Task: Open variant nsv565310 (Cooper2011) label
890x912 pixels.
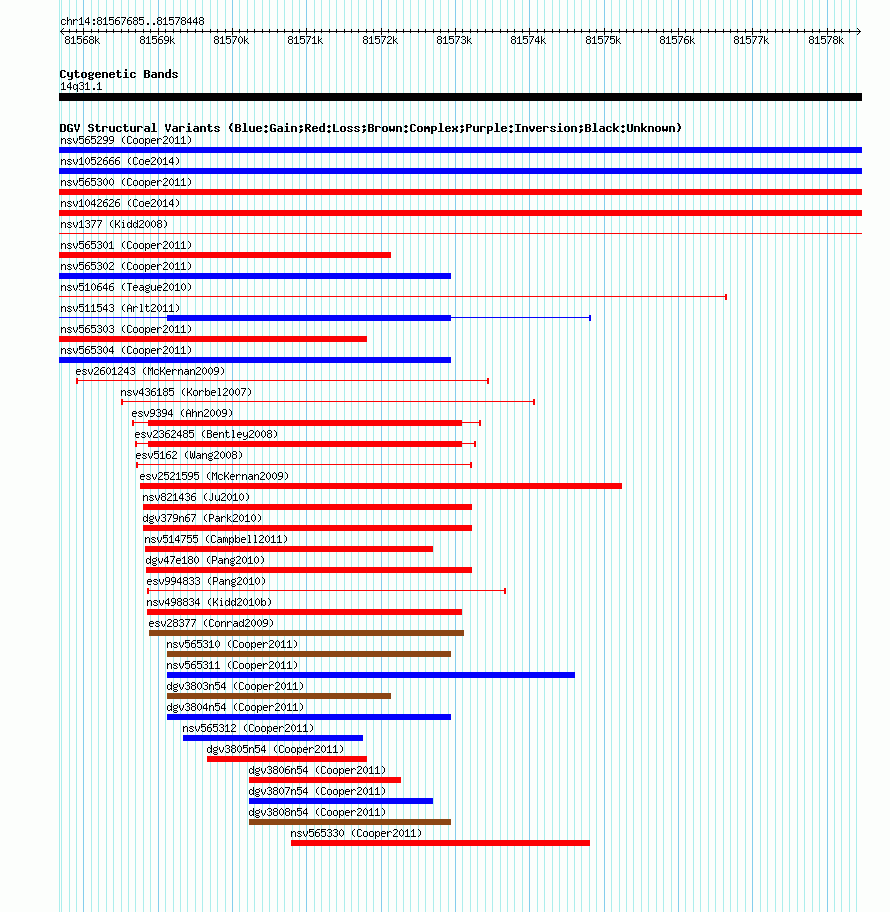Action: click(232, 643)
